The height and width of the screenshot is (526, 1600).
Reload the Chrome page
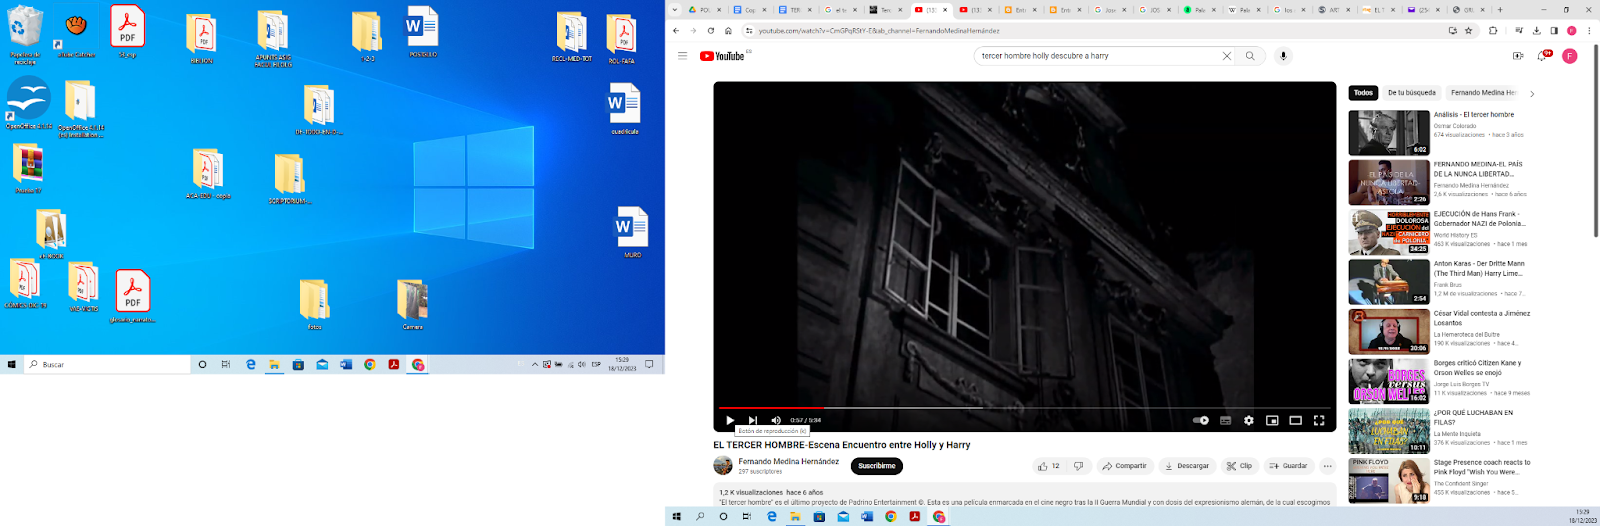pos(711,31)
